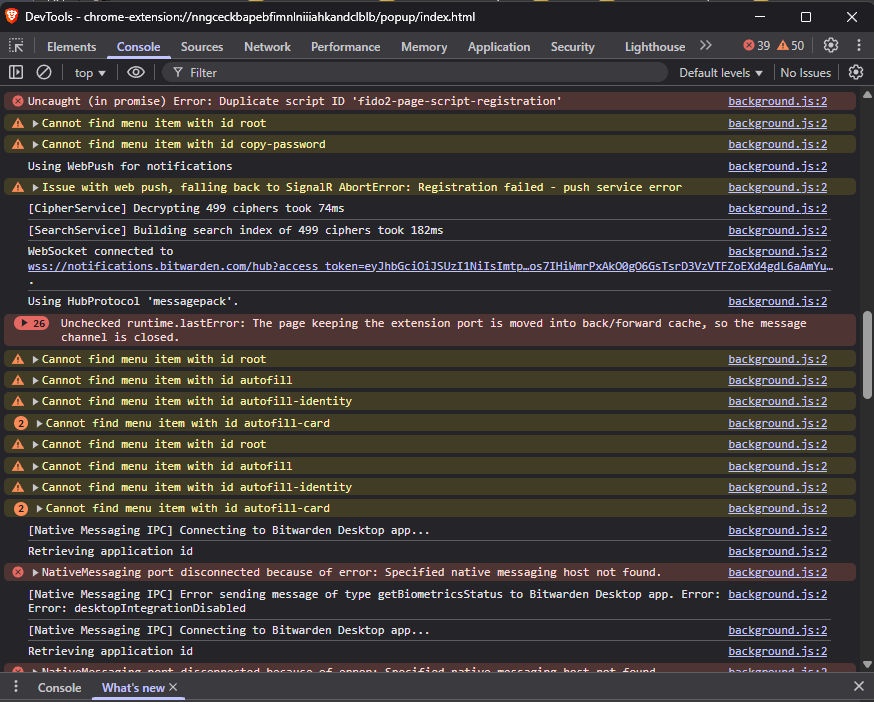Select the What's new drawer tab

pos(133,688)
